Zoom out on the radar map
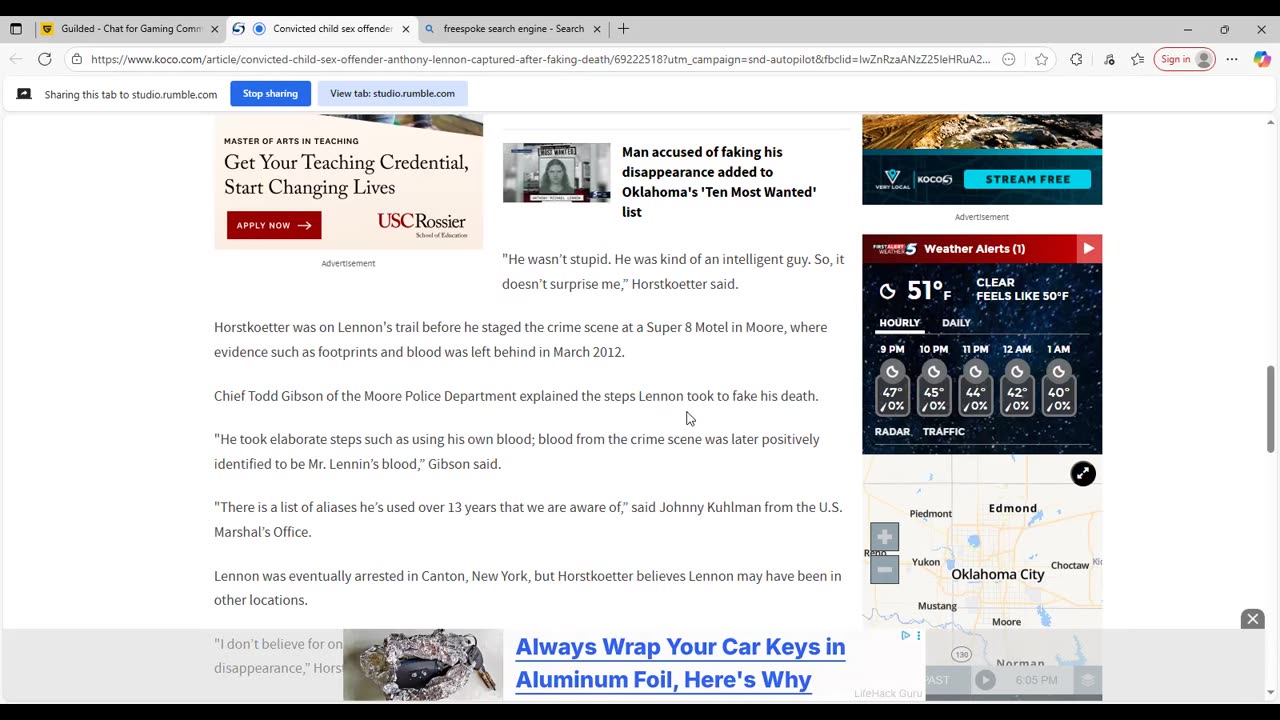Image resolution: width=1280 pixels, height=720 pixels. 884,569
